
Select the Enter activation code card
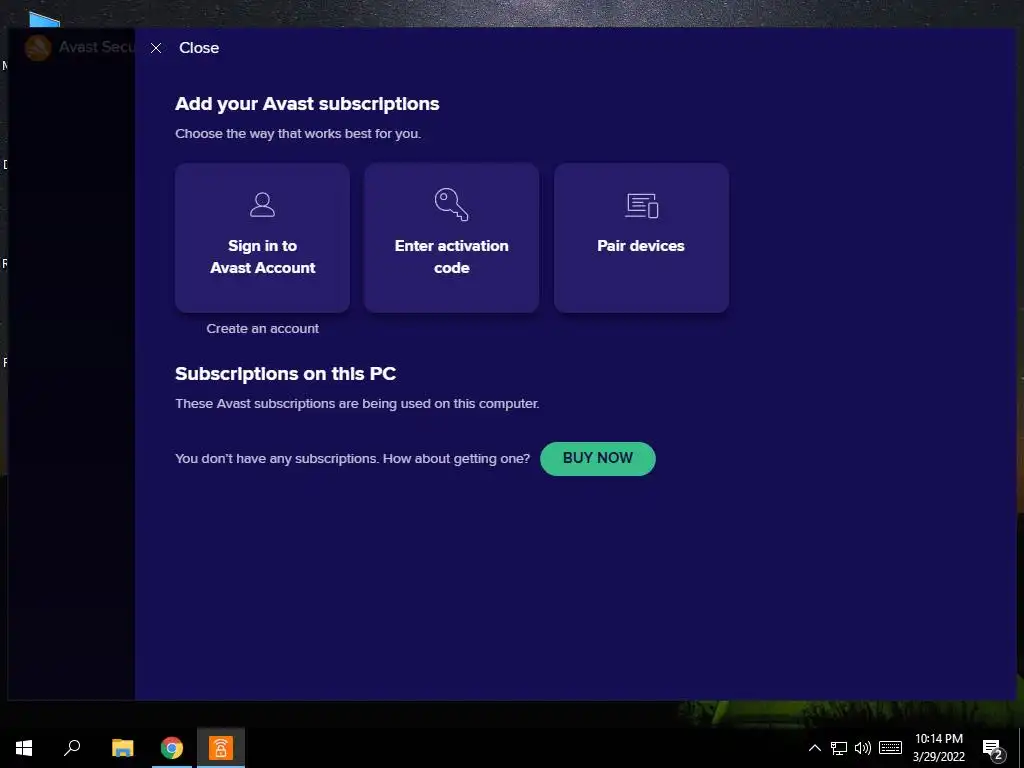(451, 238)
